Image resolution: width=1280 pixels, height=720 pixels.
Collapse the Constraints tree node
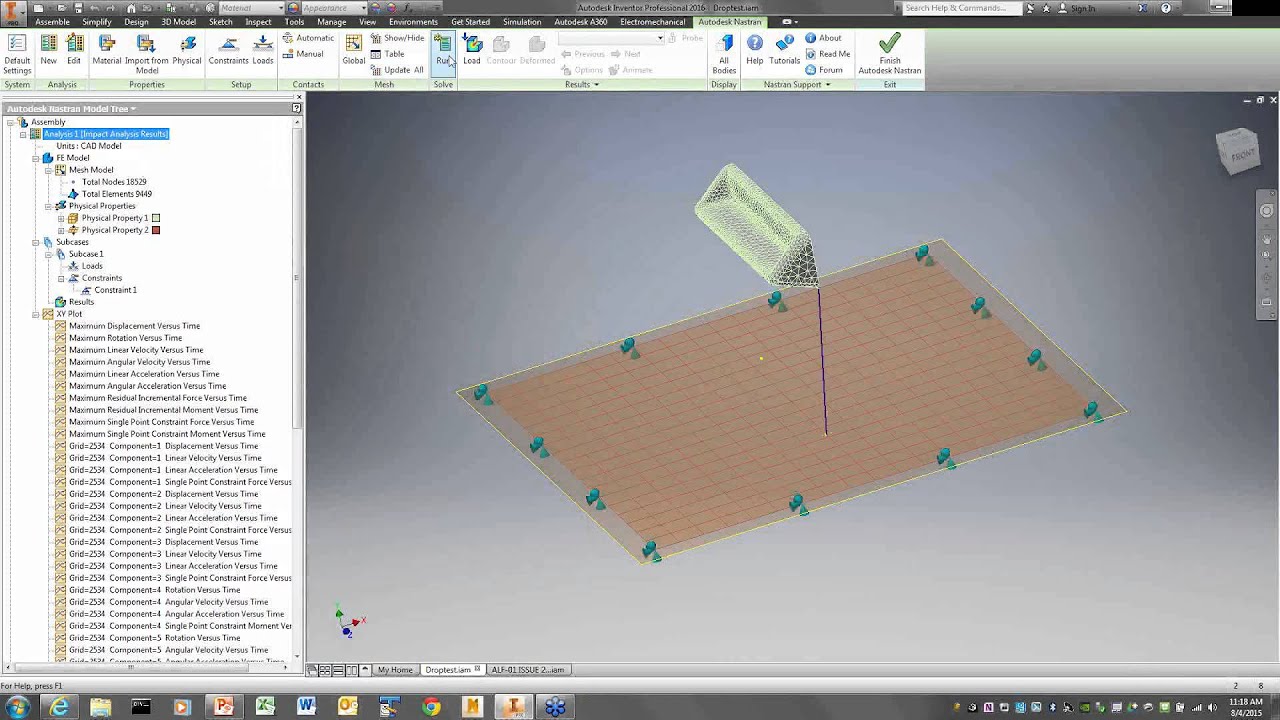(60, 278)
